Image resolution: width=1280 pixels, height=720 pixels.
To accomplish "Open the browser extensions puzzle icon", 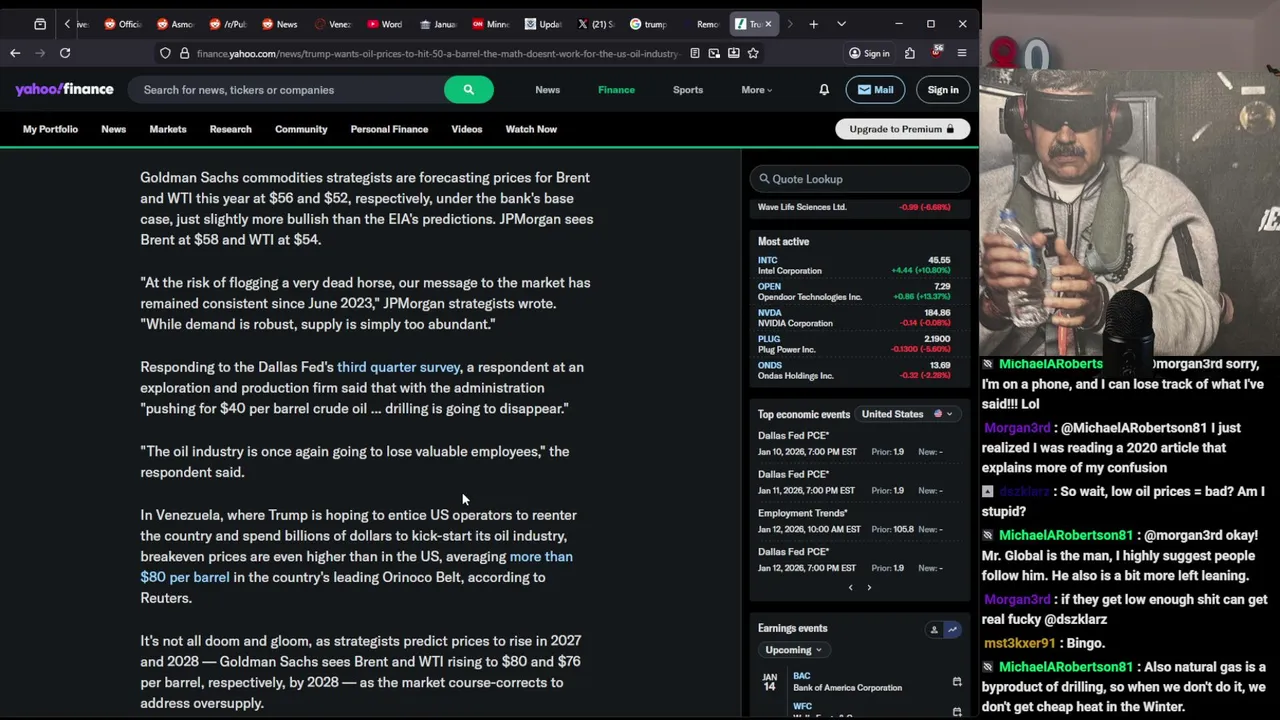I will tap(910, 53).
